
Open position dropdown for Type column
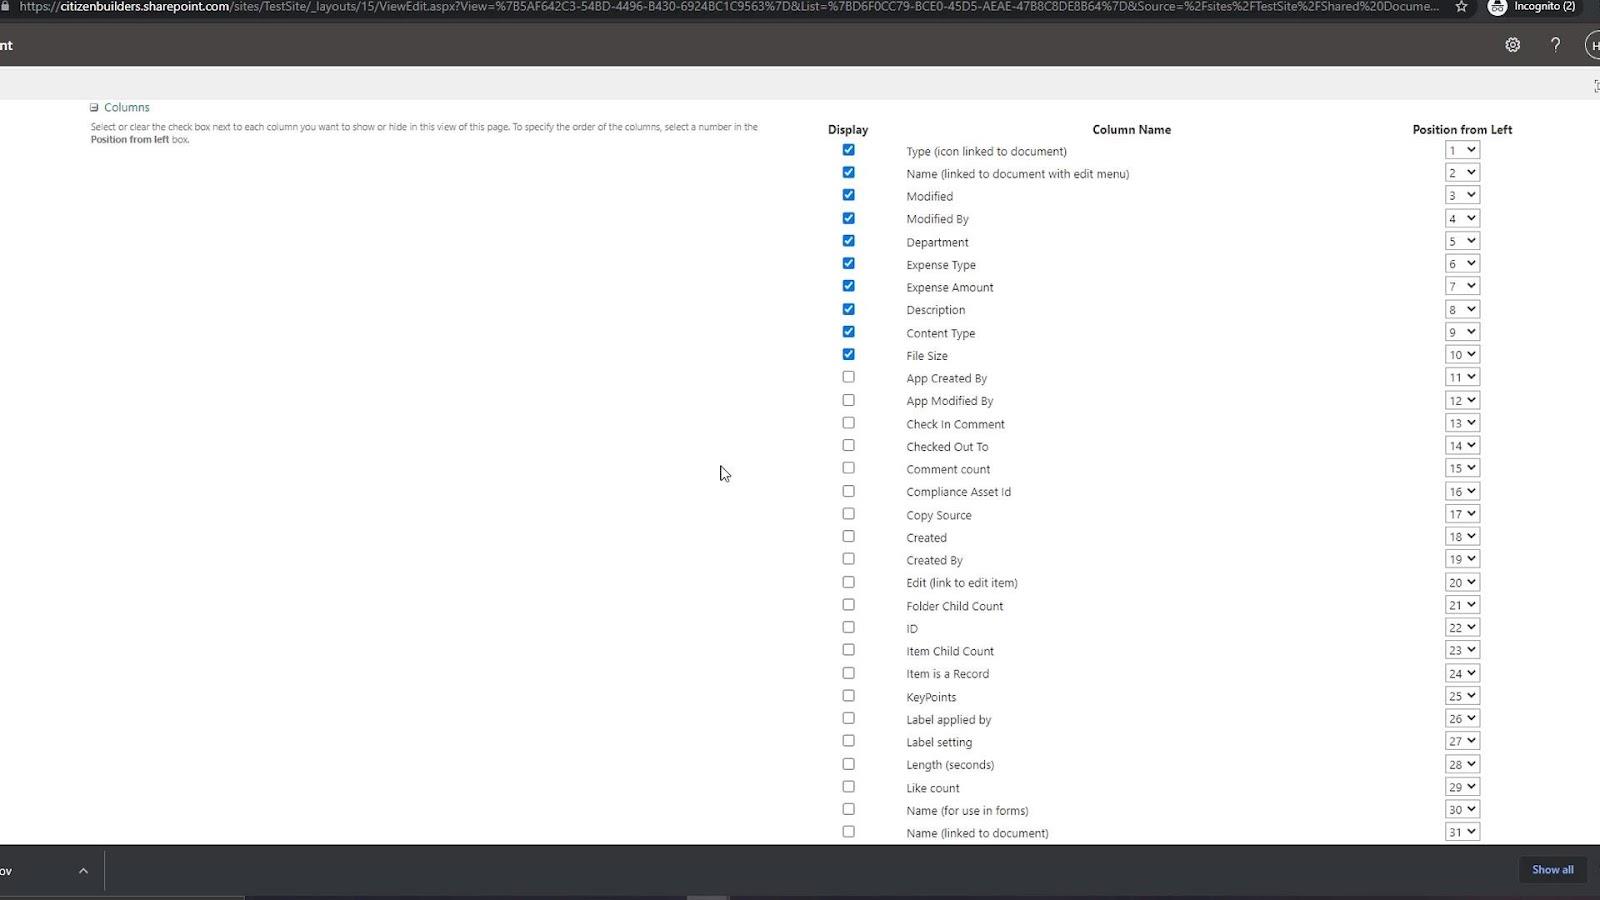pyautogui.click(x=1462, y=150)
